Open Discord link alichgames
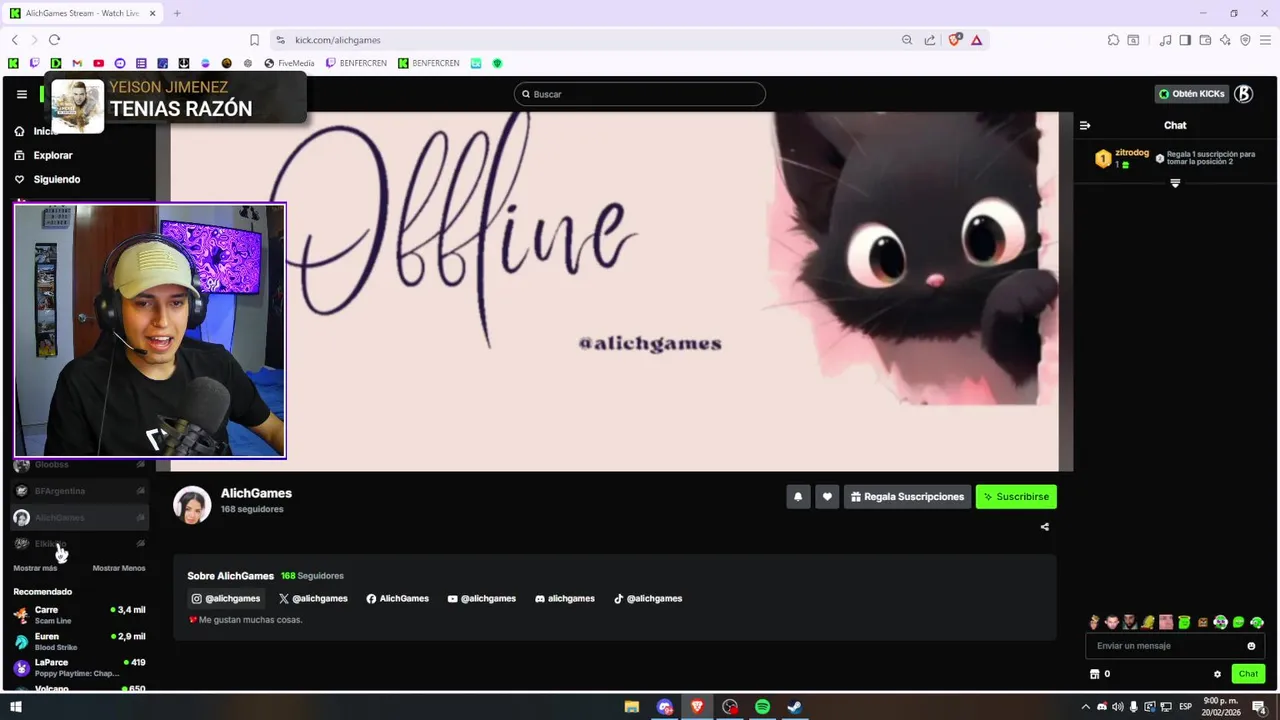This screenshot has width=1280, height=720. pos(565,599)
